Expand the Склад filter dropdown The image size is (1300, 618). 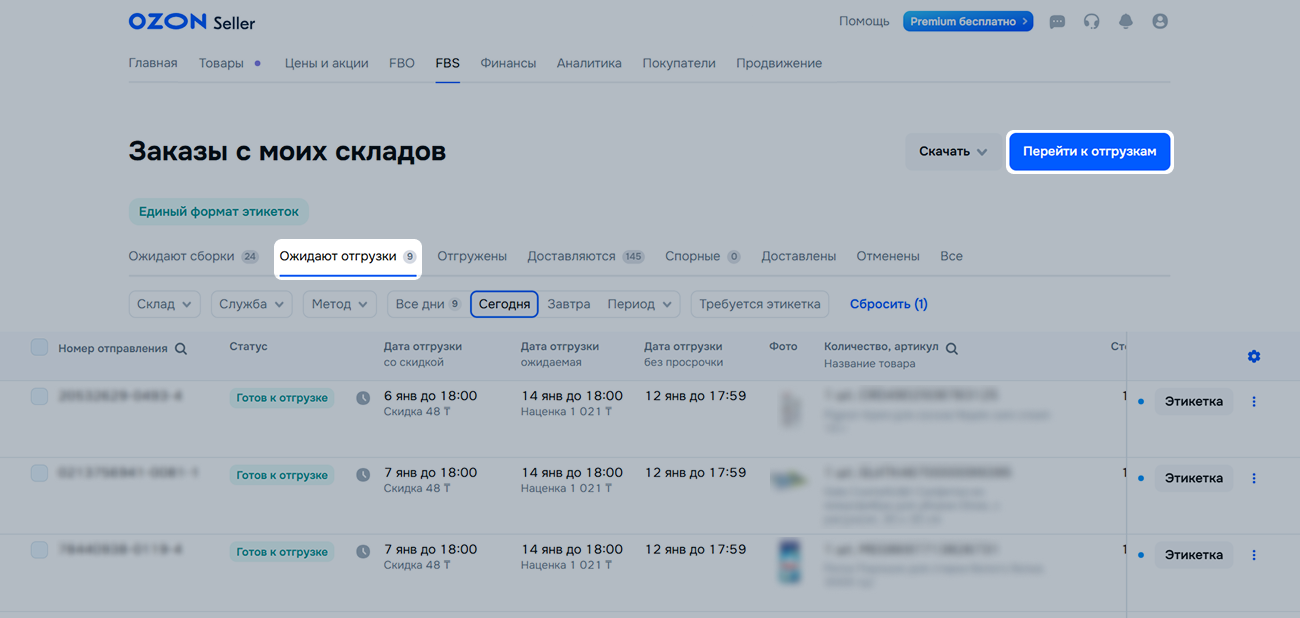tap(164, 304)
